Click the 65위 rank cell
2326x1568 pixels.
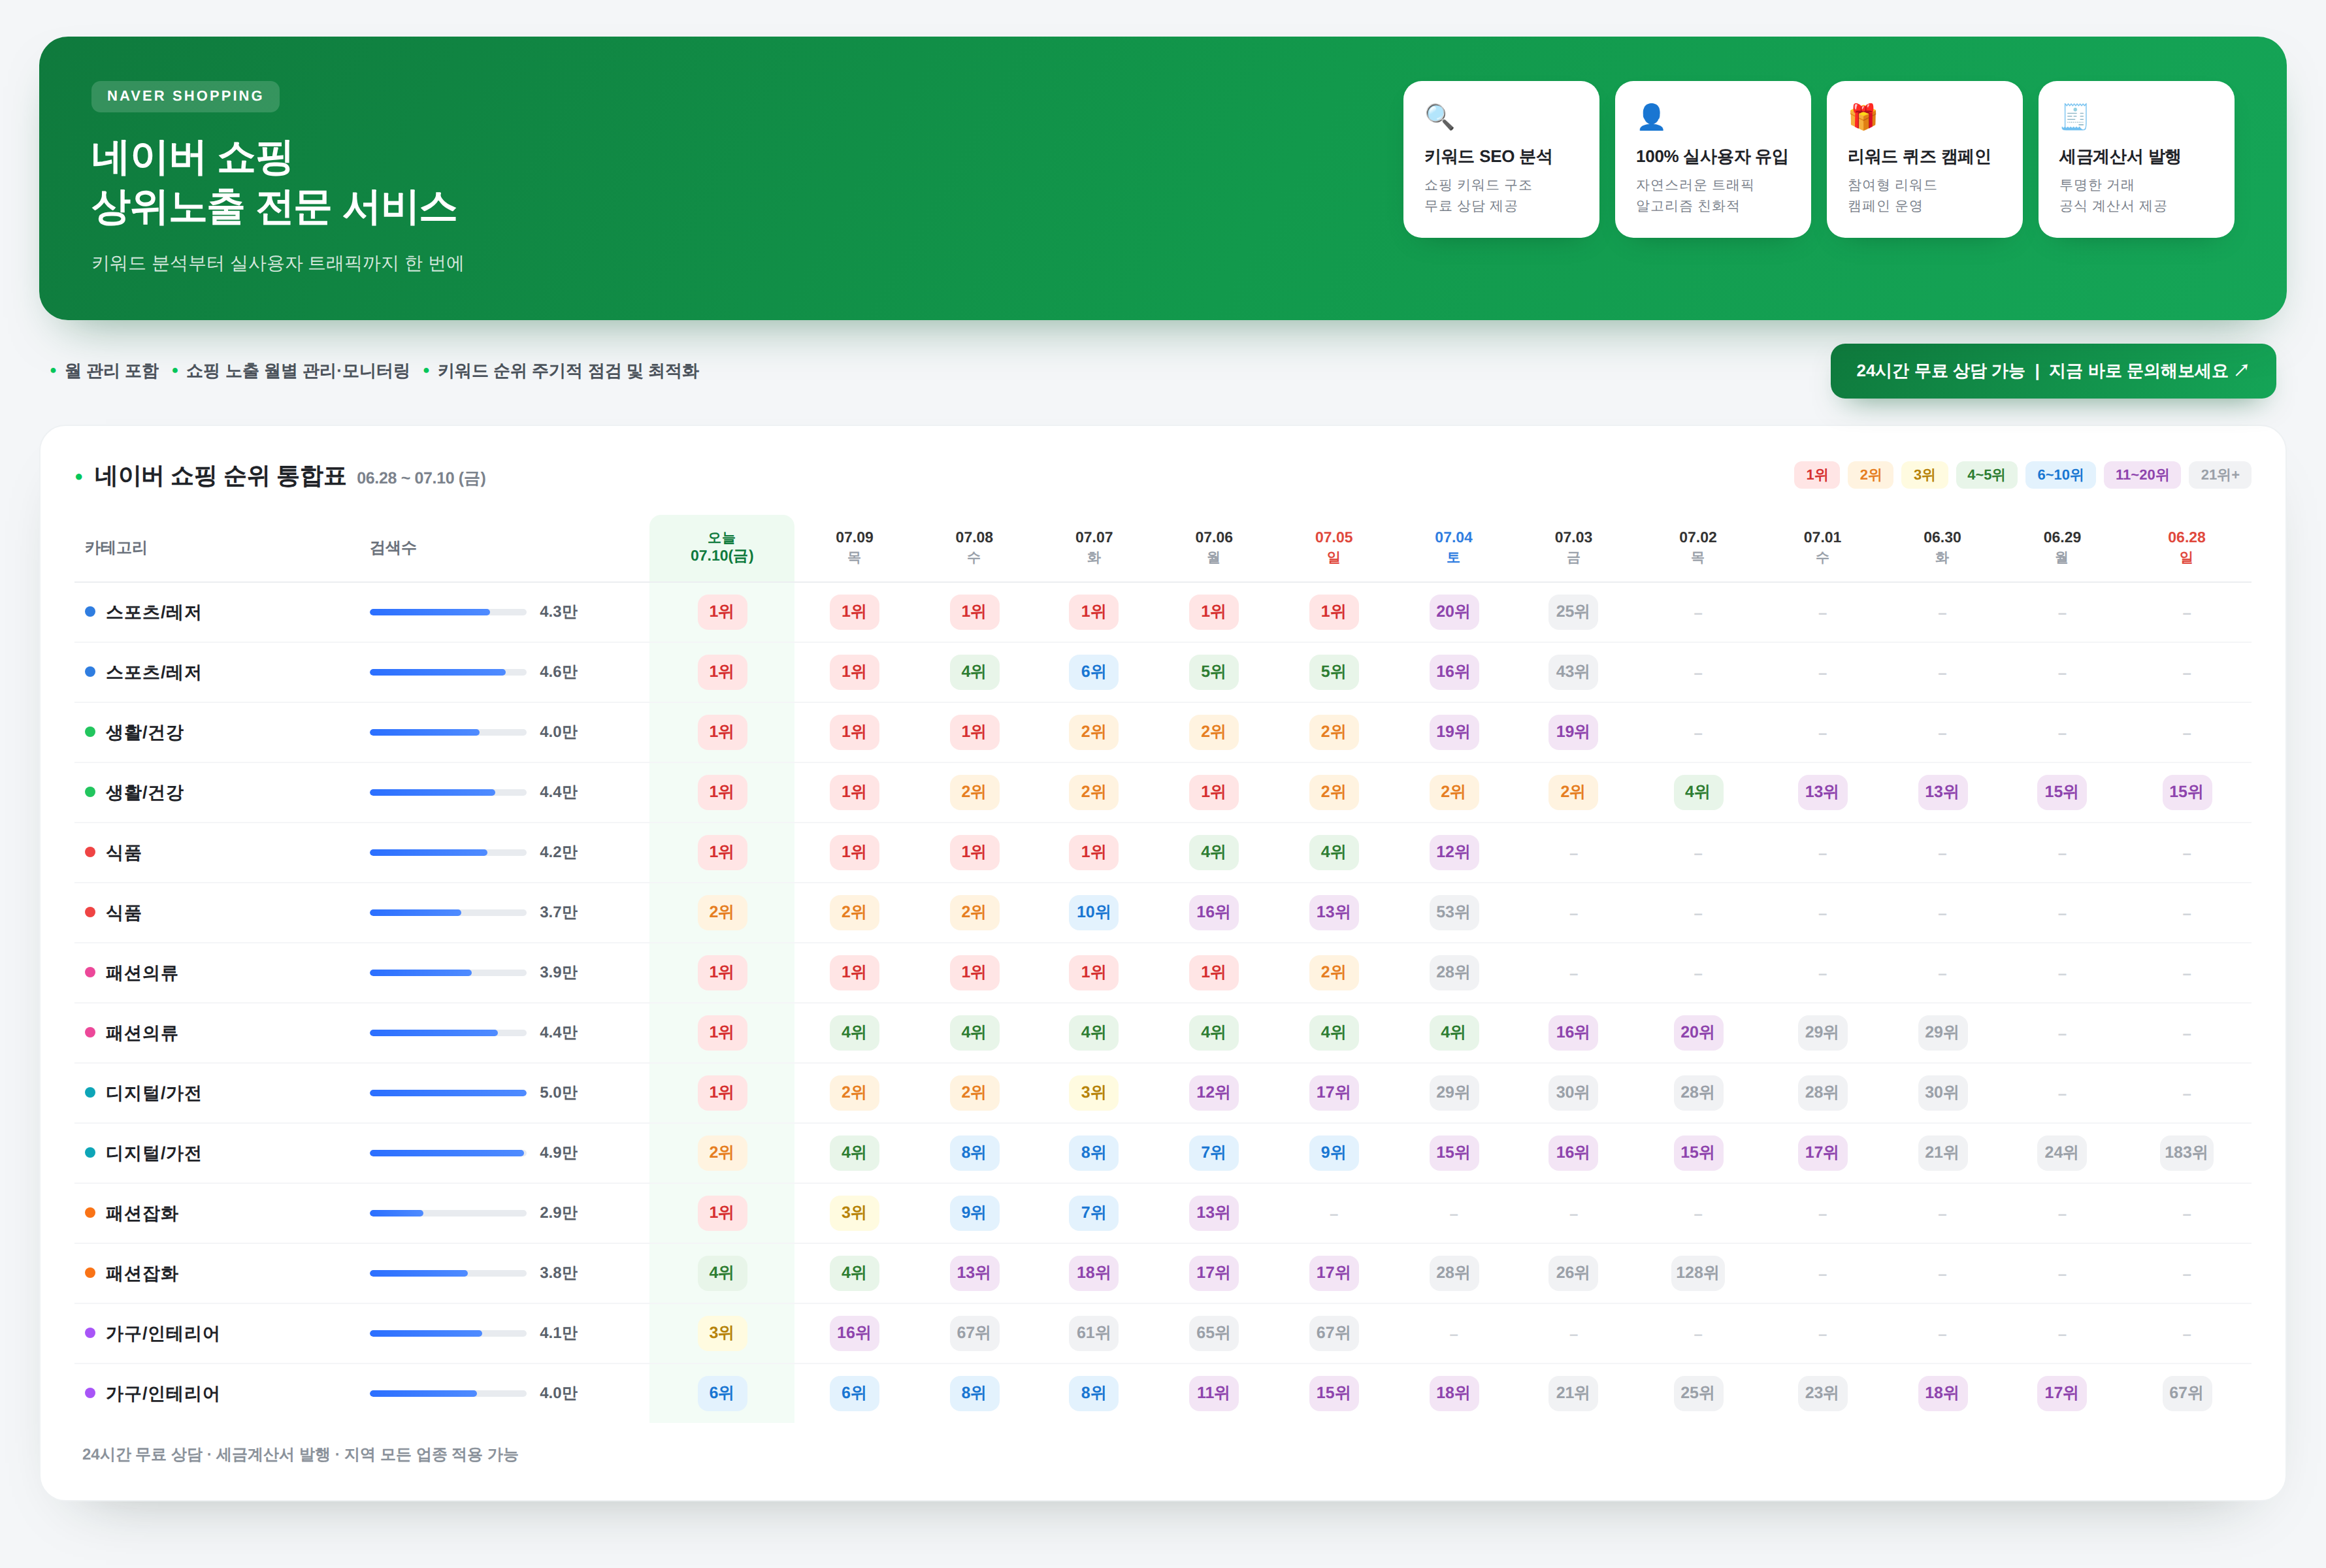tap(1213, 1333)
